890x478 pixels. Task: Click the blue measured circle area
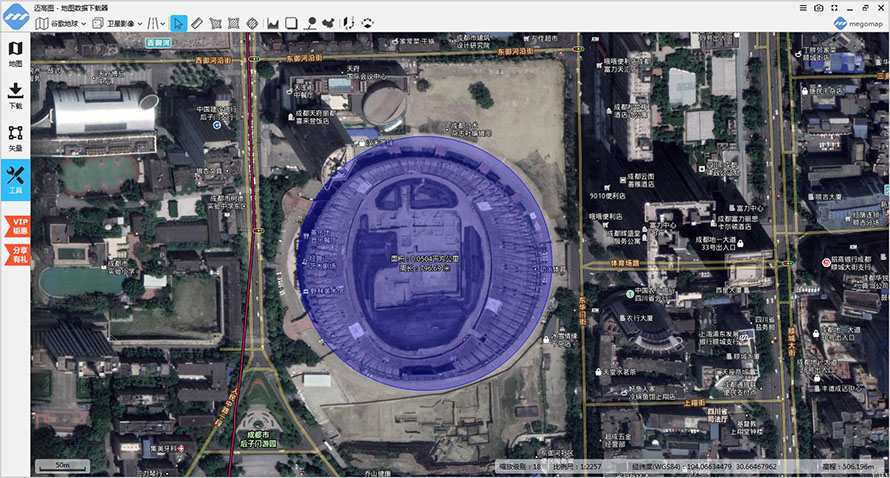tap(425, 262)
